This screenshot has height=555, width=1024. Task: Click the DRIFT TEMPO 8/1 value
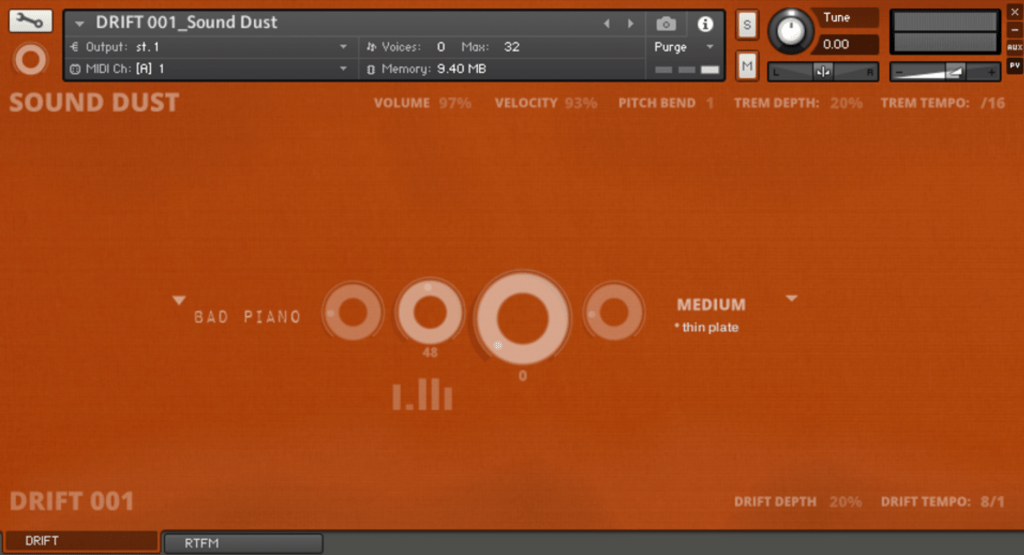(x=993, y=502)
